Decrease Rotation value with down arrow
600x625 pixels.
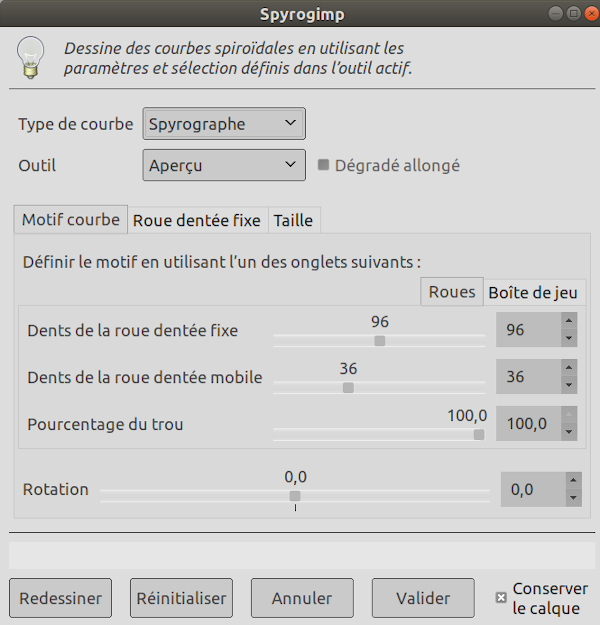[573, 498]
